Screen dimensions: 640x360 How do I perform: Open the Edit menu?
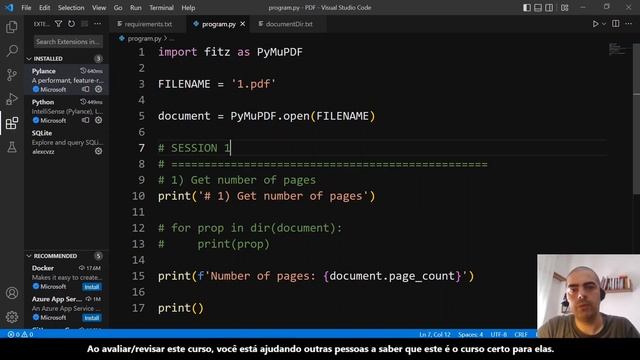(44, 8)
